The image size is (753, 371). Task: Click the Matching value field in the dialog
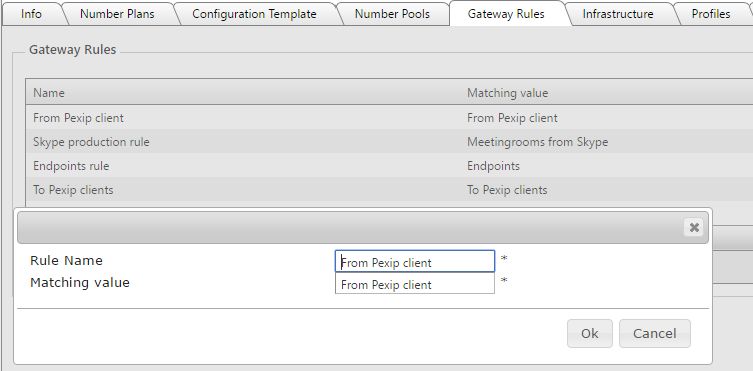[415, 284]
